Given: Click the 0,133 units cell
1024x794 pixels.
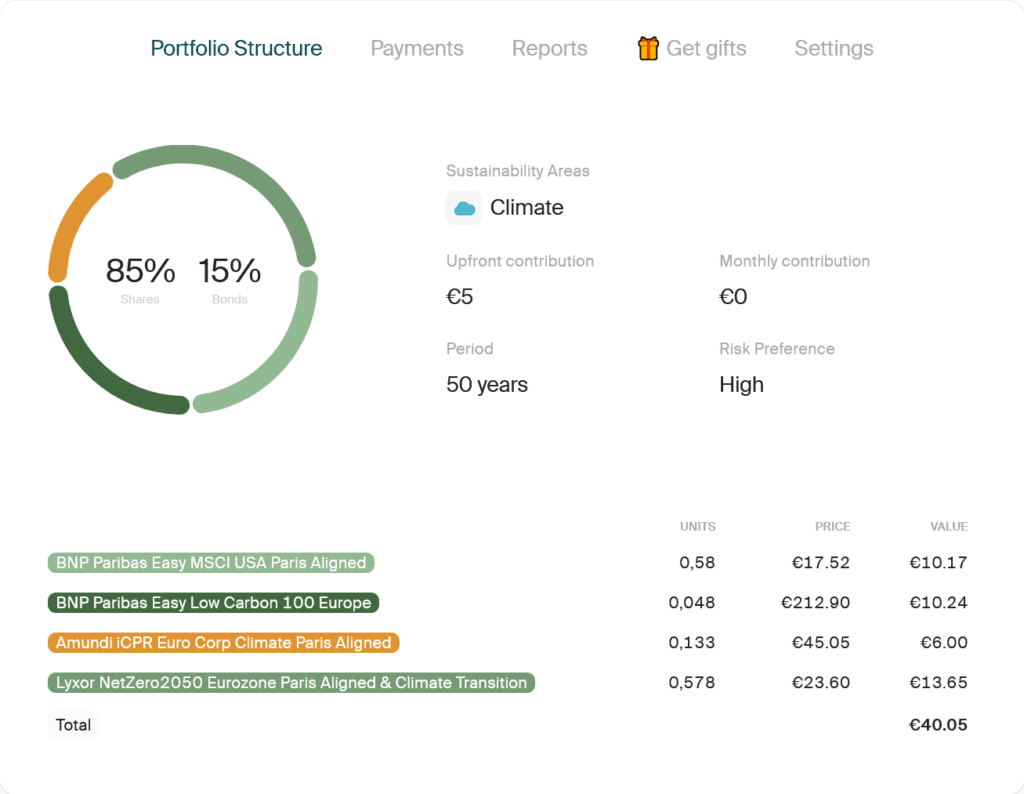Looking at the screenshot, I should tap(692, 643).
